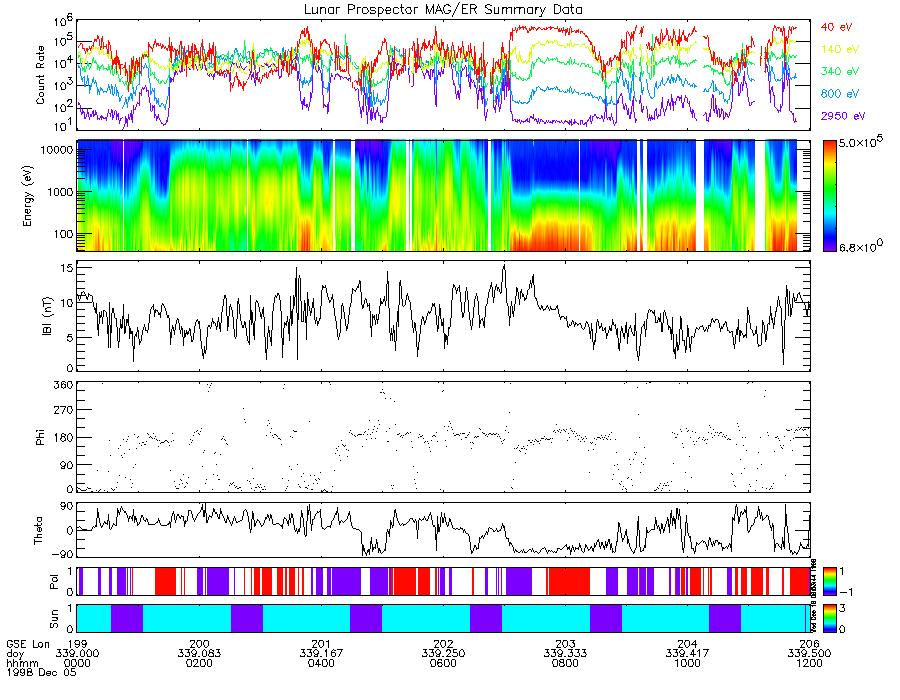Click the Count Rate axis label
The image size is (900, 700).
40,75
